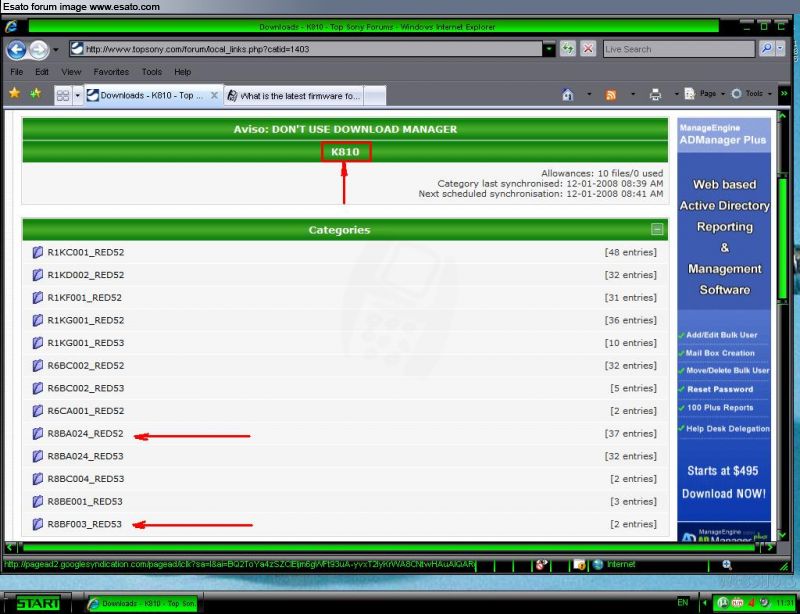Click the horizontal scrollbar of the page
The height and width of the screenshot is (614, 800).
point(390,548)
